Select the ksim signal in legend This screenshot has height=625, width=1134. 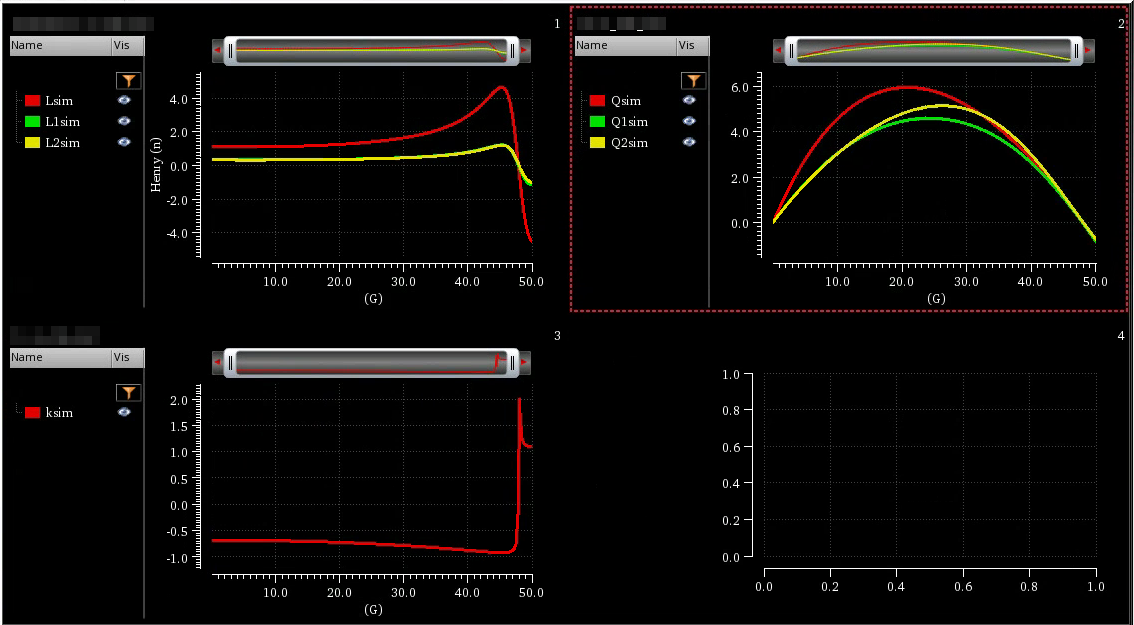(x=59, y=413)
